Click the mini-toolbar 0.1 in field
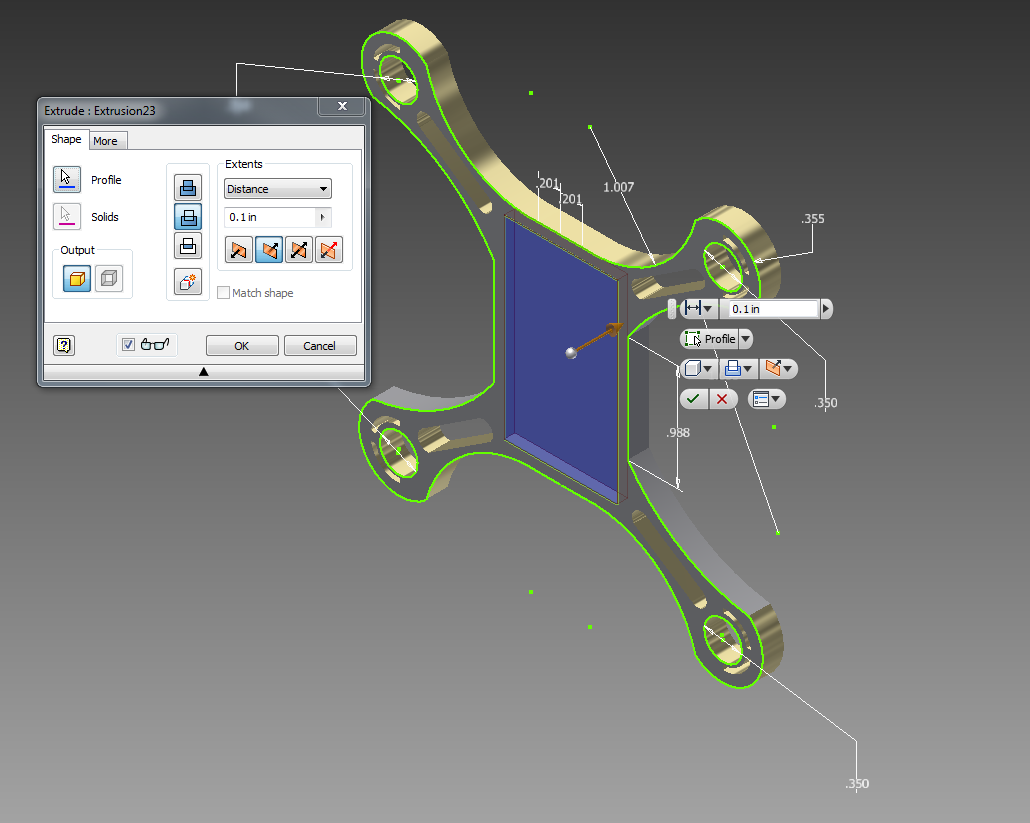 click(772, 309)
